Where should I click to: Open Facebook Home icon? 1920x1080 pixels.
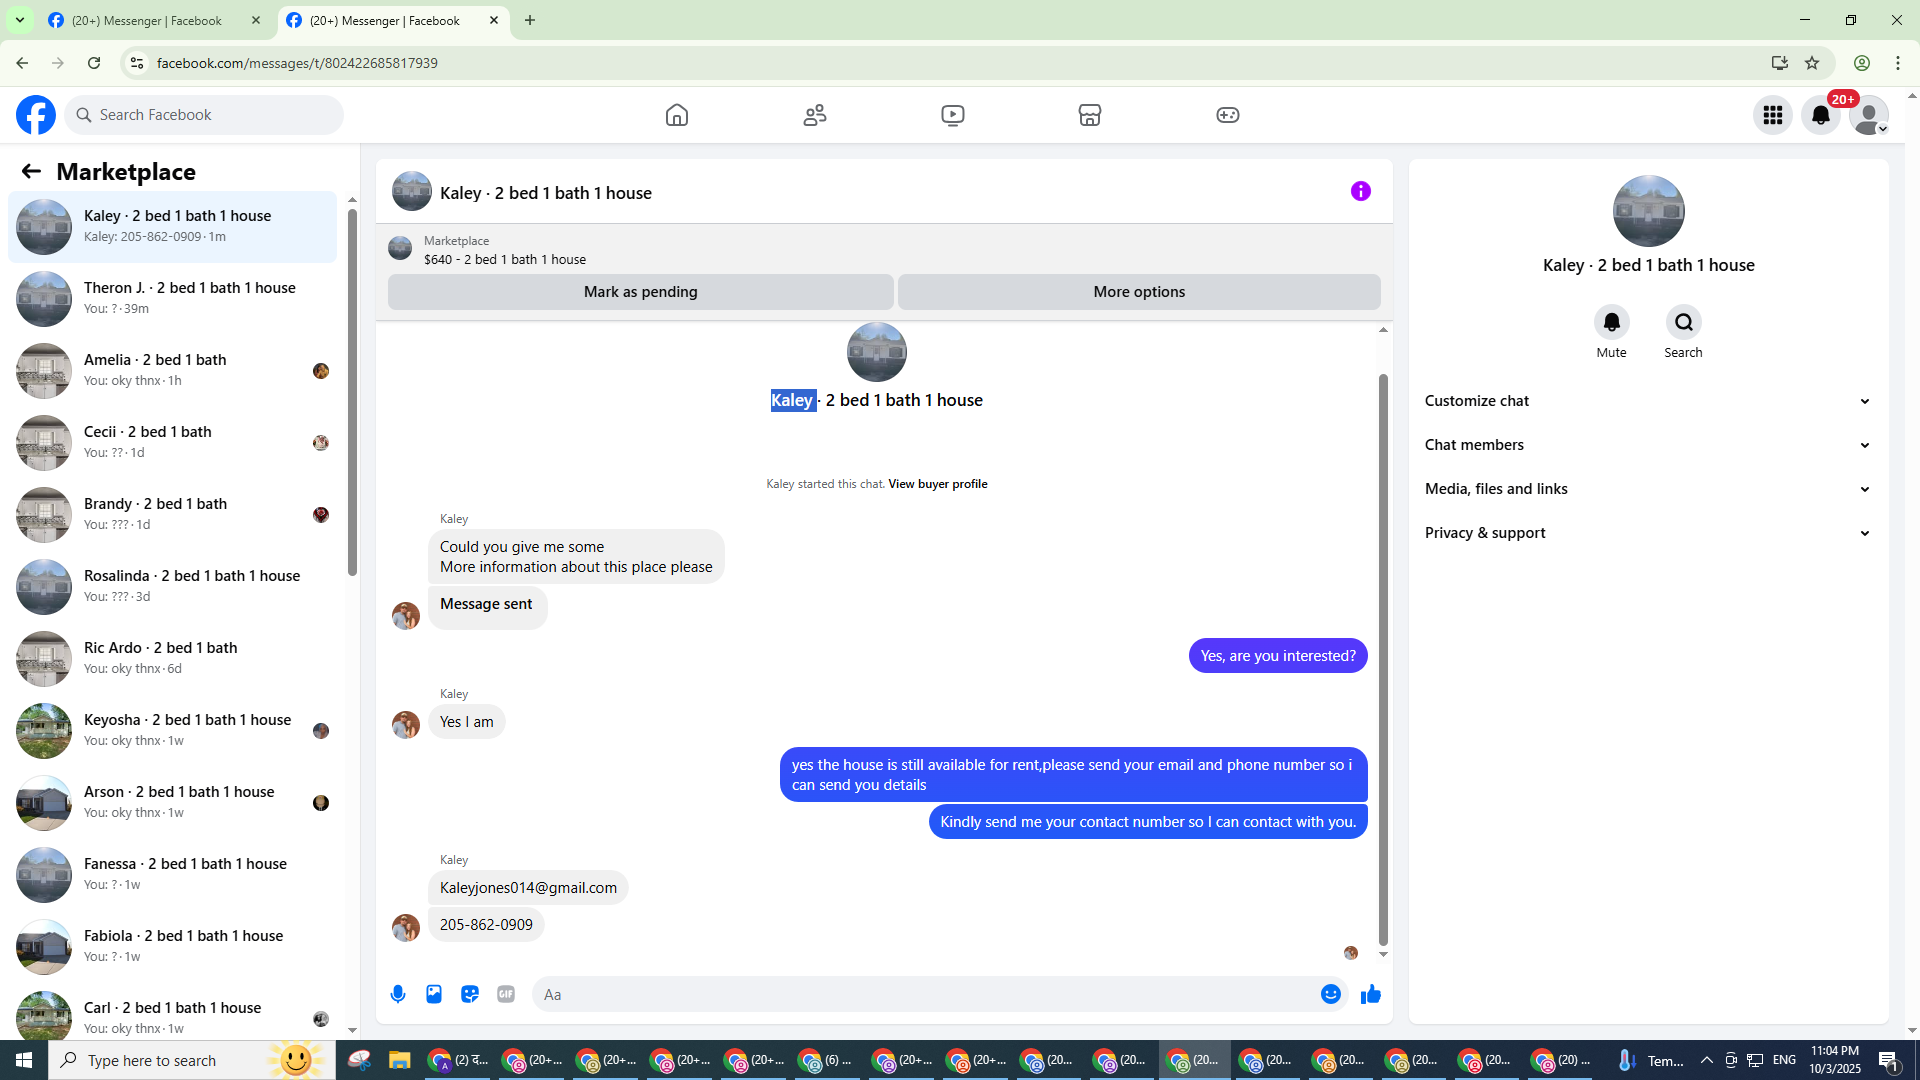click(x=677, y=115)
